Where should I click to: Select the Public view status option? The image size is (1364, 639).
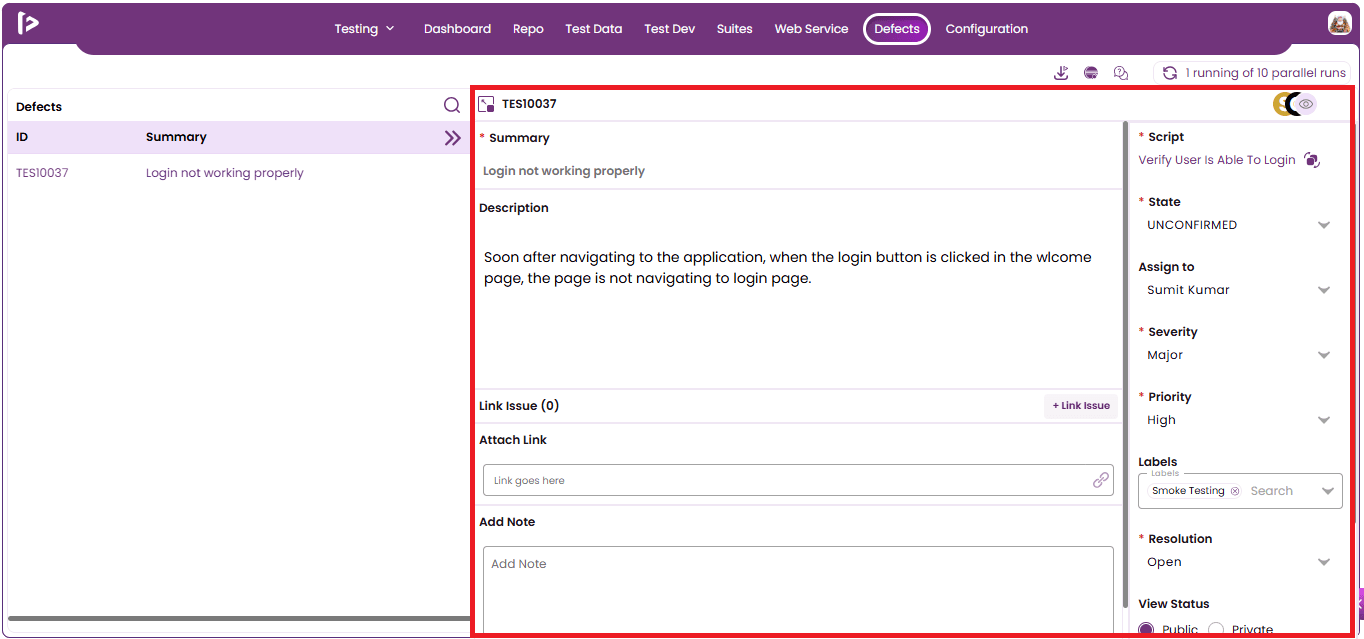1146,630
